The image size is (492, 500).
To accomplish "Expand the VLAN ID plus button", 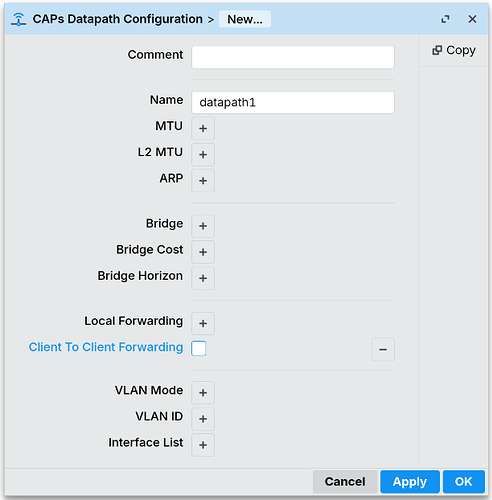I will pos(203,419).
